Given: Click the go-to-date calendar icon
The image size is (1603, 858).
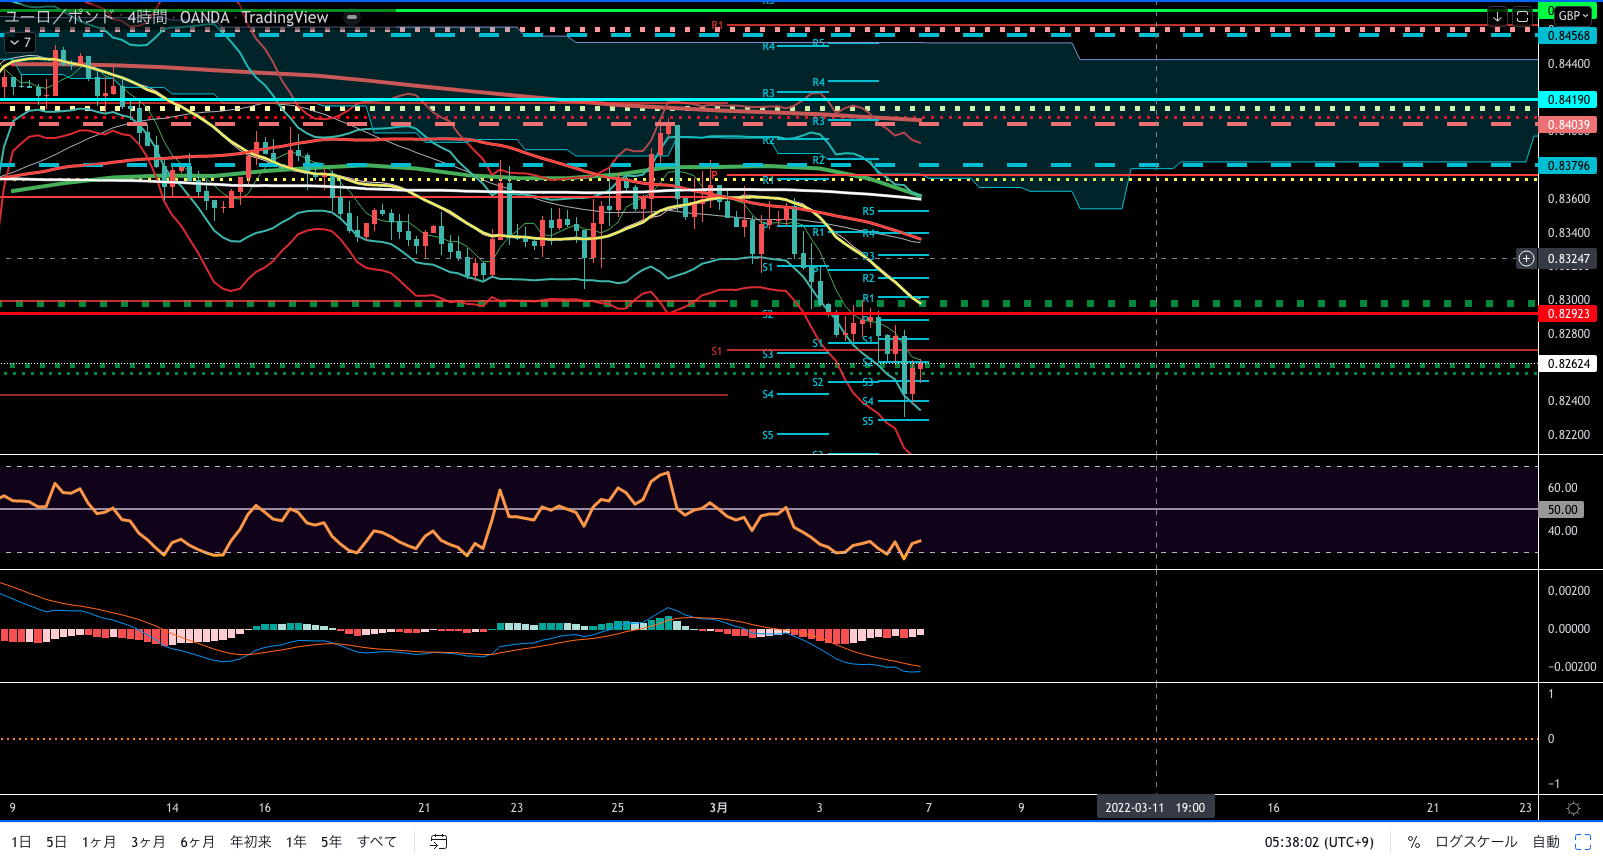Looking at the screenshot, I should pos(438,842).
